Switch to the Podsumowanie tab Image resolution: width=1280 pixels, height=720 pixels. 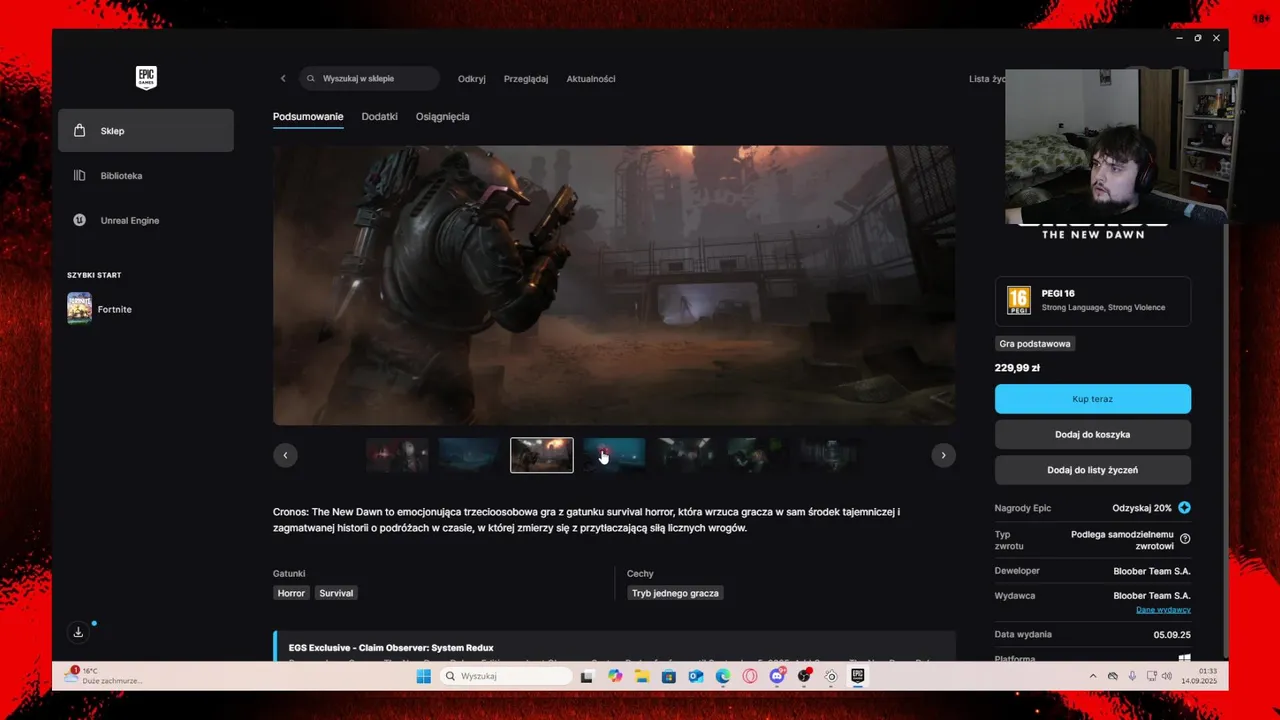308,117
